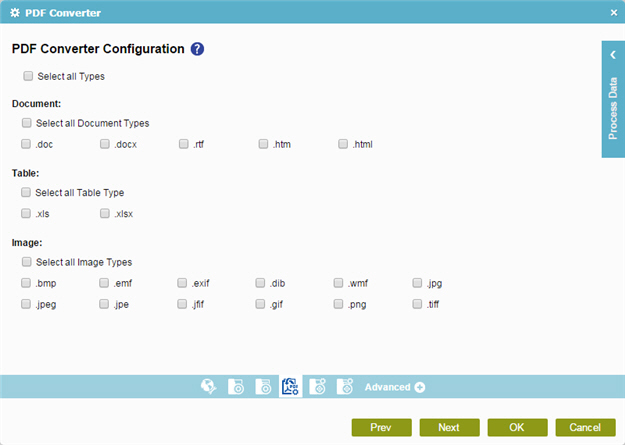Tick the .htm file type
Screen dimensions: 625x445
263,144
